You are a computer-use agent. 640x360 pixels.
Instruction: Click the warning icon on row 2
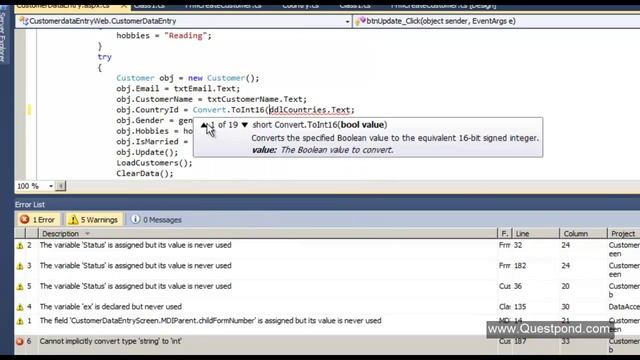coord(20,245)
